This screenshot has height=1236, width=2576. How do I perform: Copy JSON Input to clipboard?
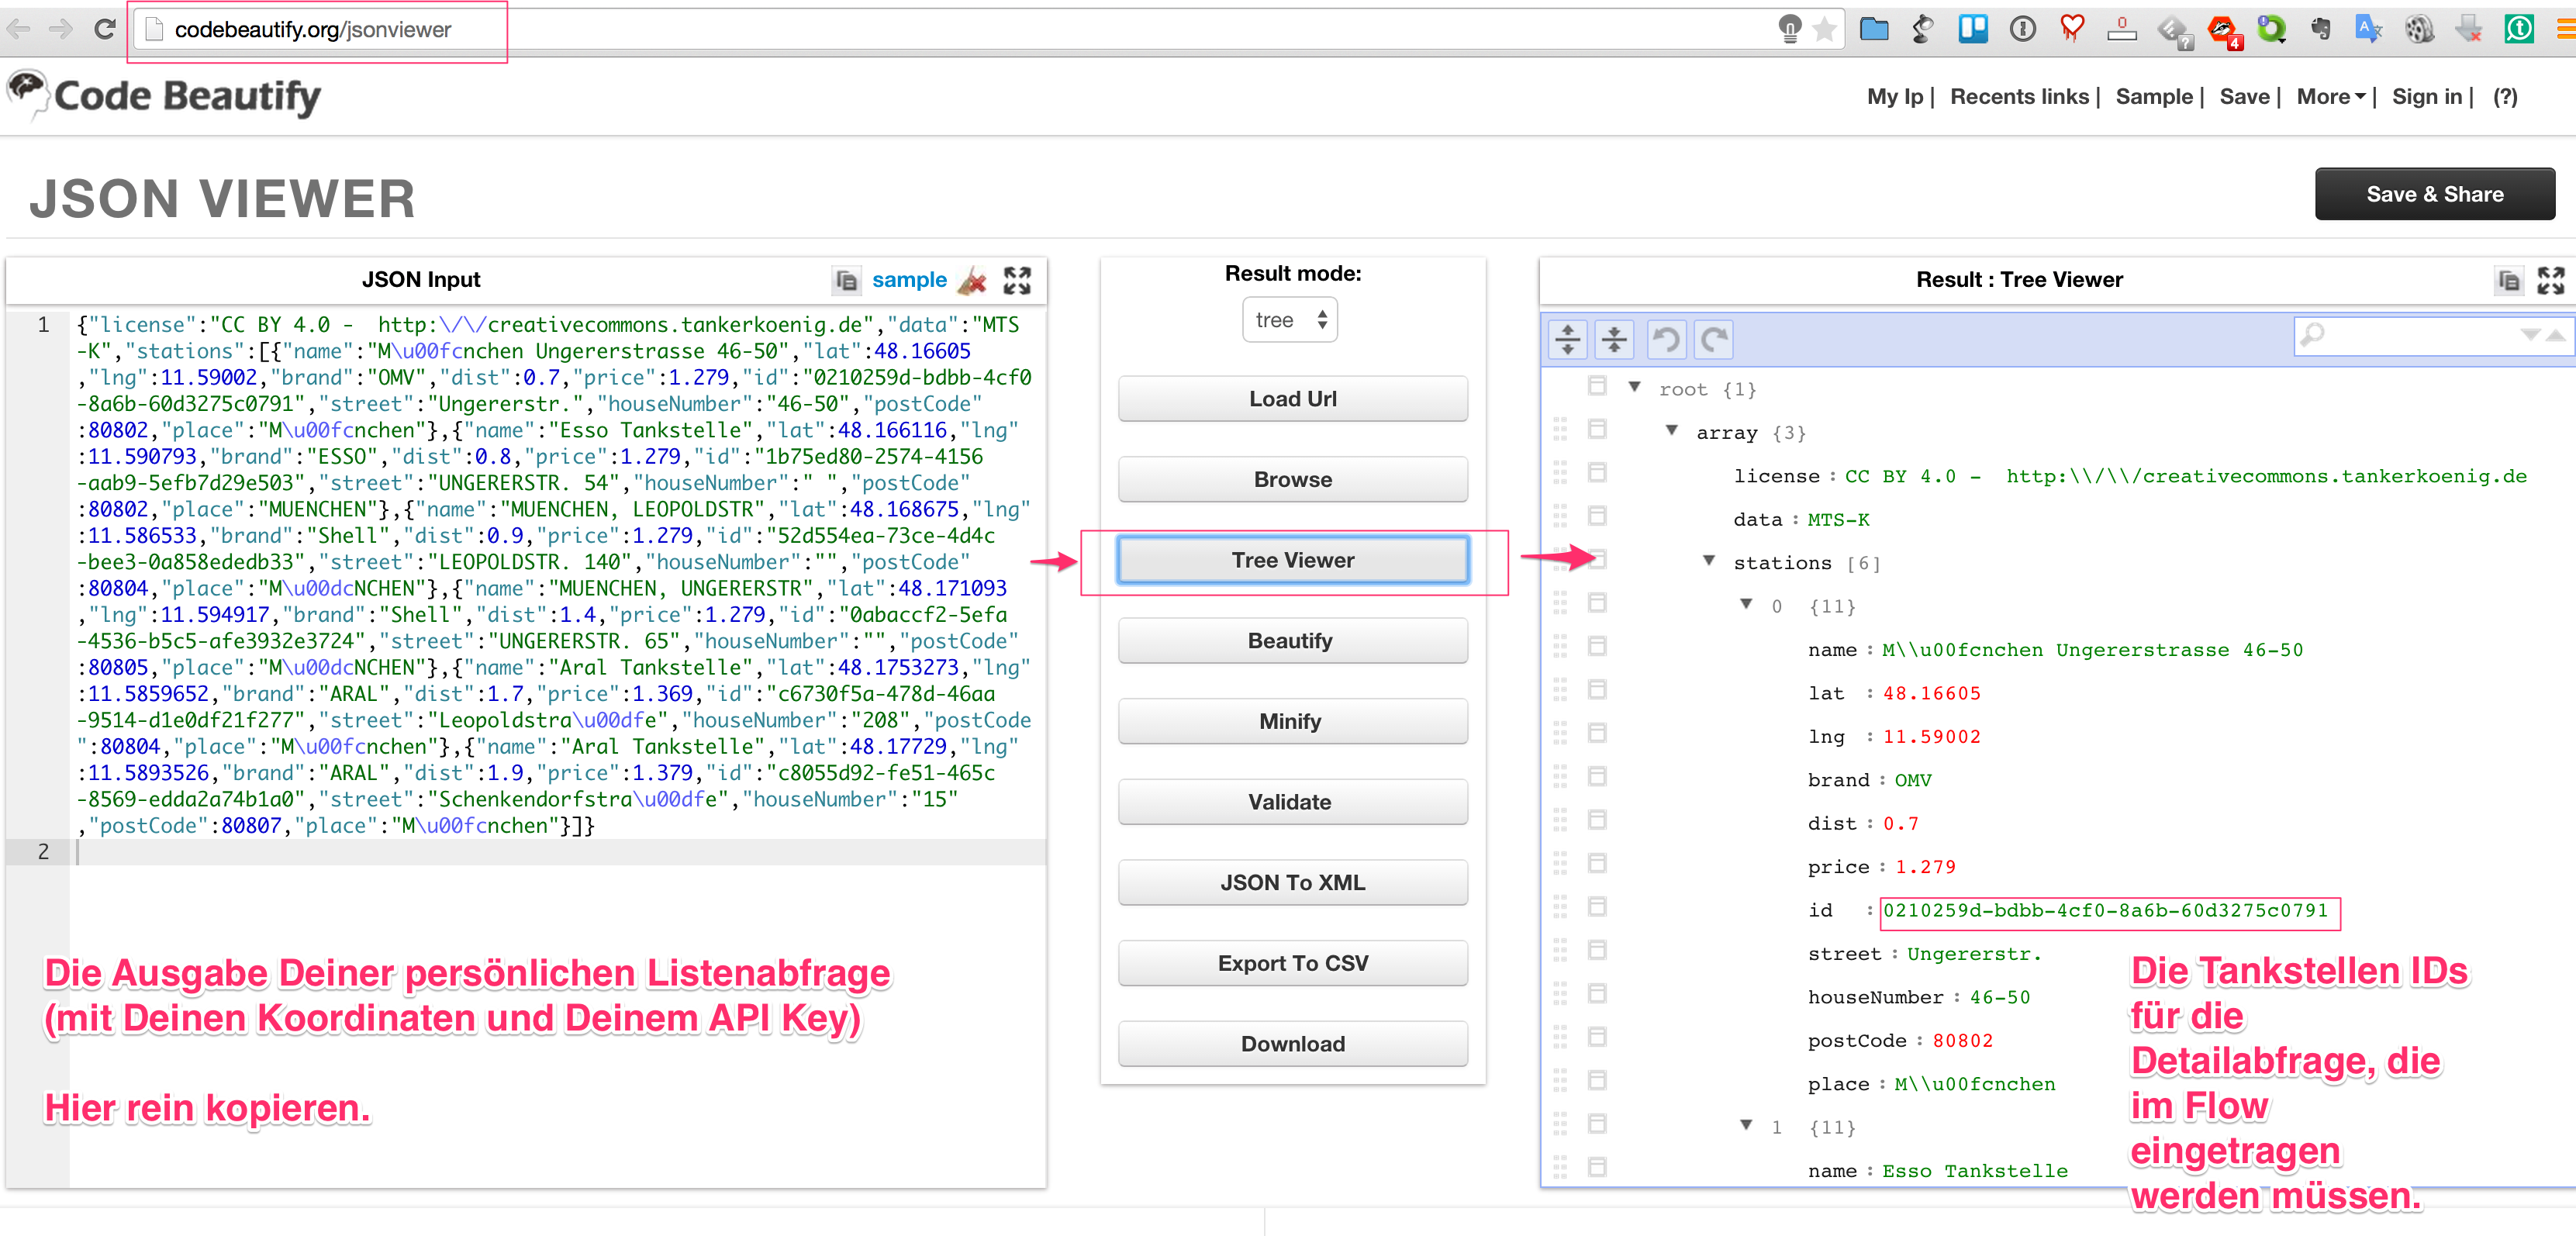pos(846,280)
